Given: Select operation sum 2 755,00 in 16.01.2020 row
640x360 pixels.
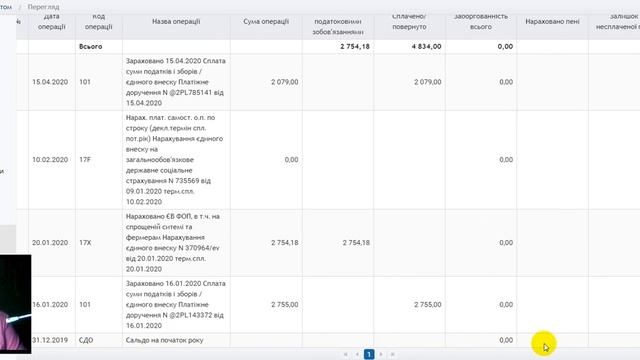Looking at the screenshot, I should (x=284, y=305).
